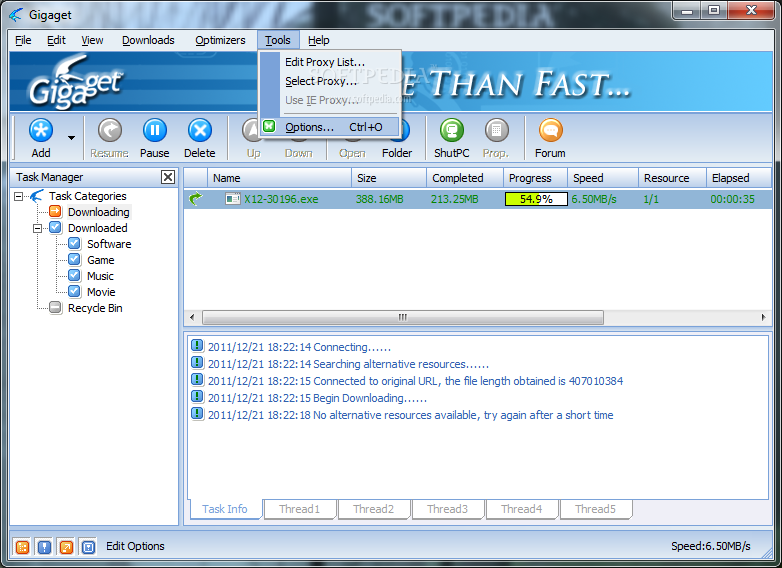Image resolution: width=782 pixels, height=568 pixels.
Task: Select the Movie category icon
Action: [x=74, y=291]
